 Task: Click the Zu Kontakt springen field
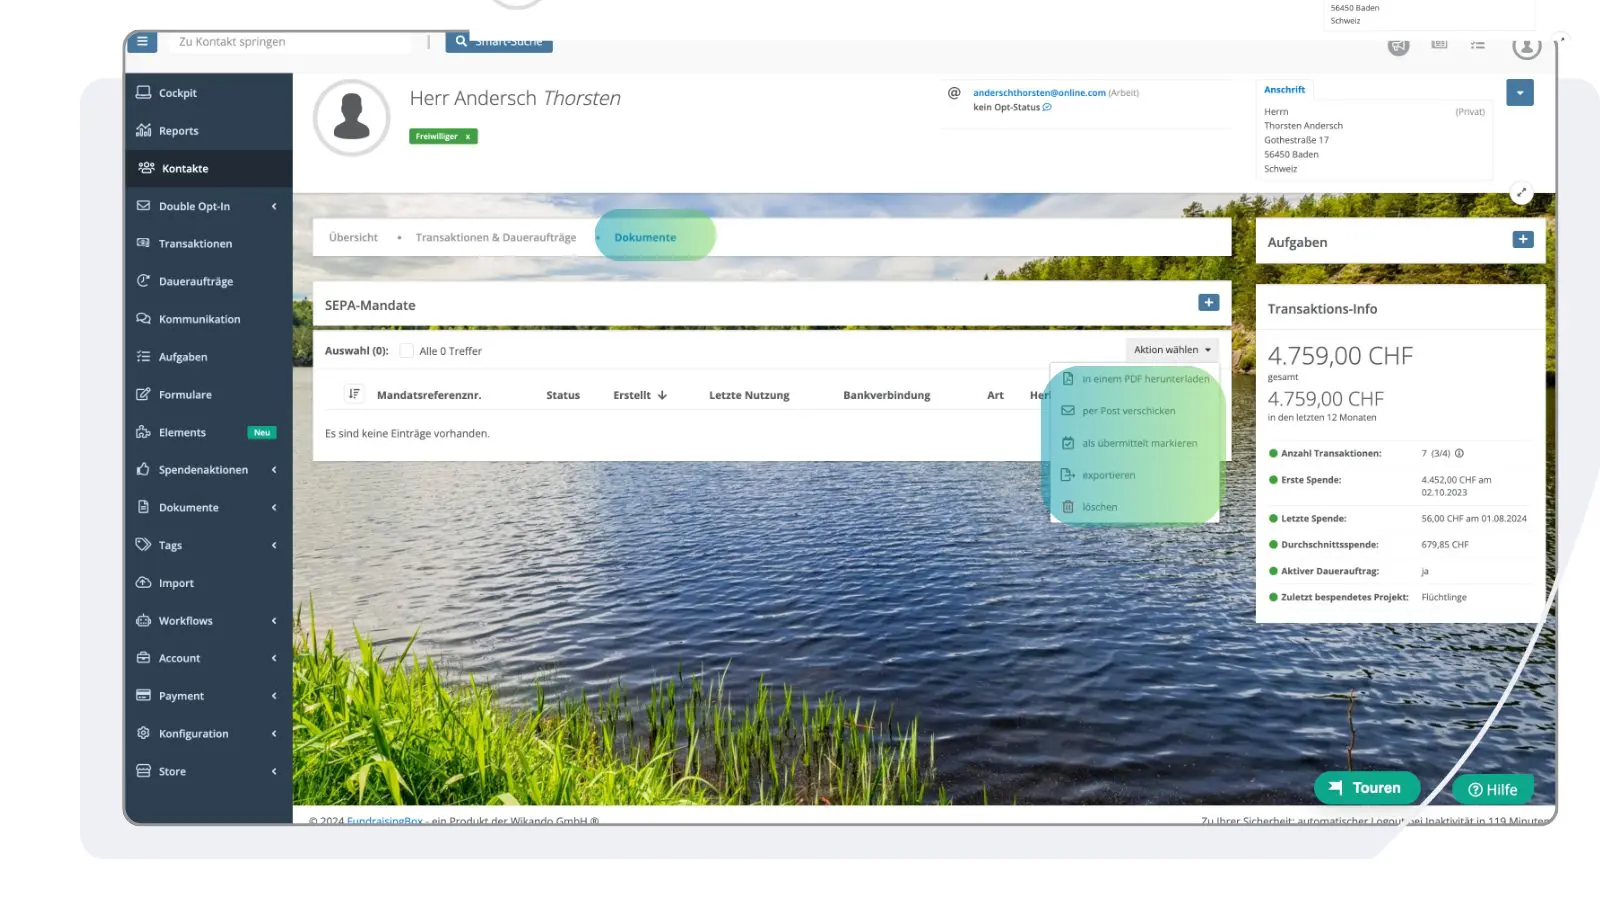(290, 42)
